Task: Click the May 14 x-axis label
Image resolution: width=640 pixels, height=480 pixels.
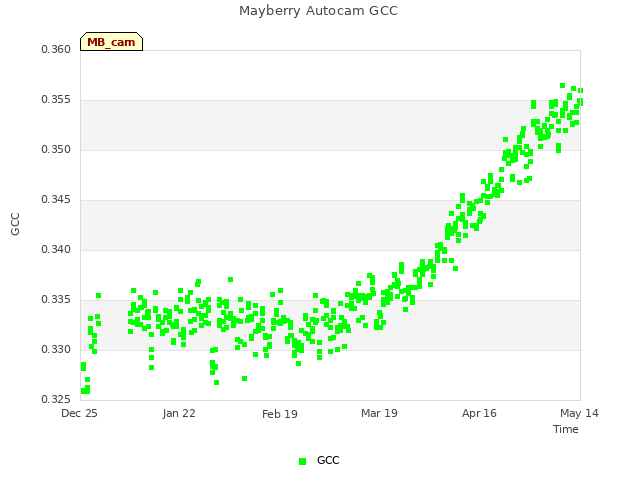Action: coord(579,413)
